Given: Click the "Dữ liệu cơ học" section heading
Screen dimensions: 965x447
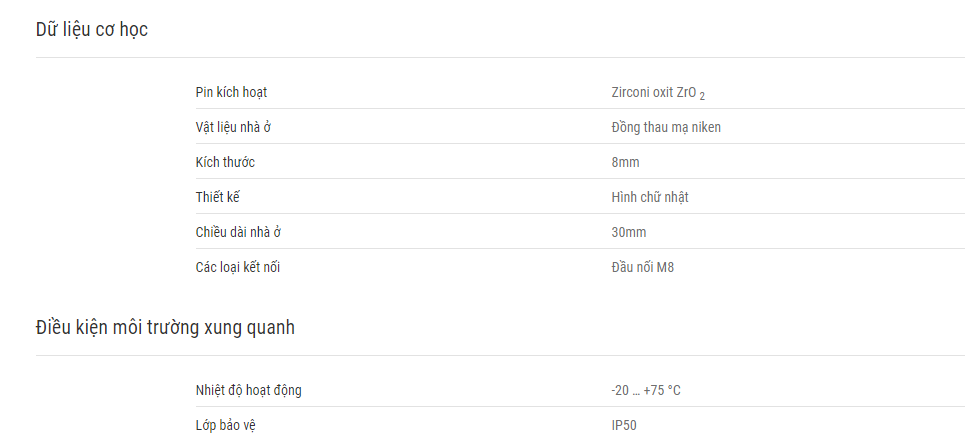Looking at the screenshot, I should 92,30.
